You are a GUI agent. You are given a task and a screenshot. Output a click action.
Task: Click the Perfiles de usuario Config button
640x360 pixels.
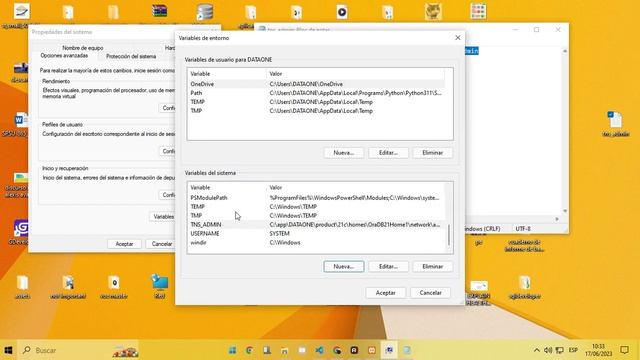pyautogui.click(x=167, y=151)
